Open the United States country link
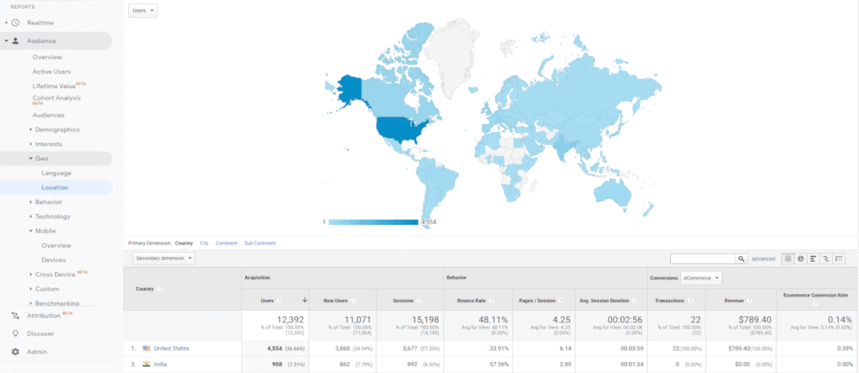This screenshot has width=859, height=373. coord(171,348)
